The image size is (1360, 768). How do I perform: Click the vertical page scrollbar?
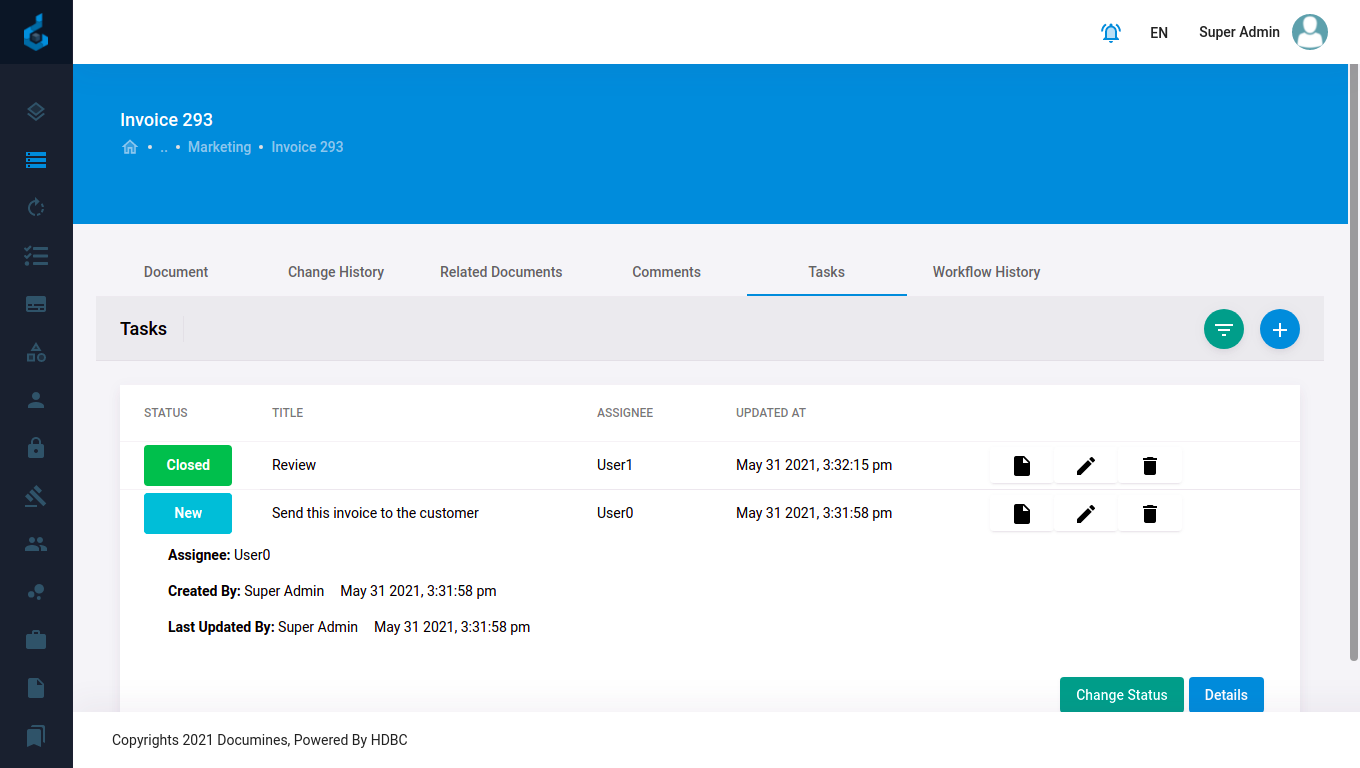tap(1354, 360)
